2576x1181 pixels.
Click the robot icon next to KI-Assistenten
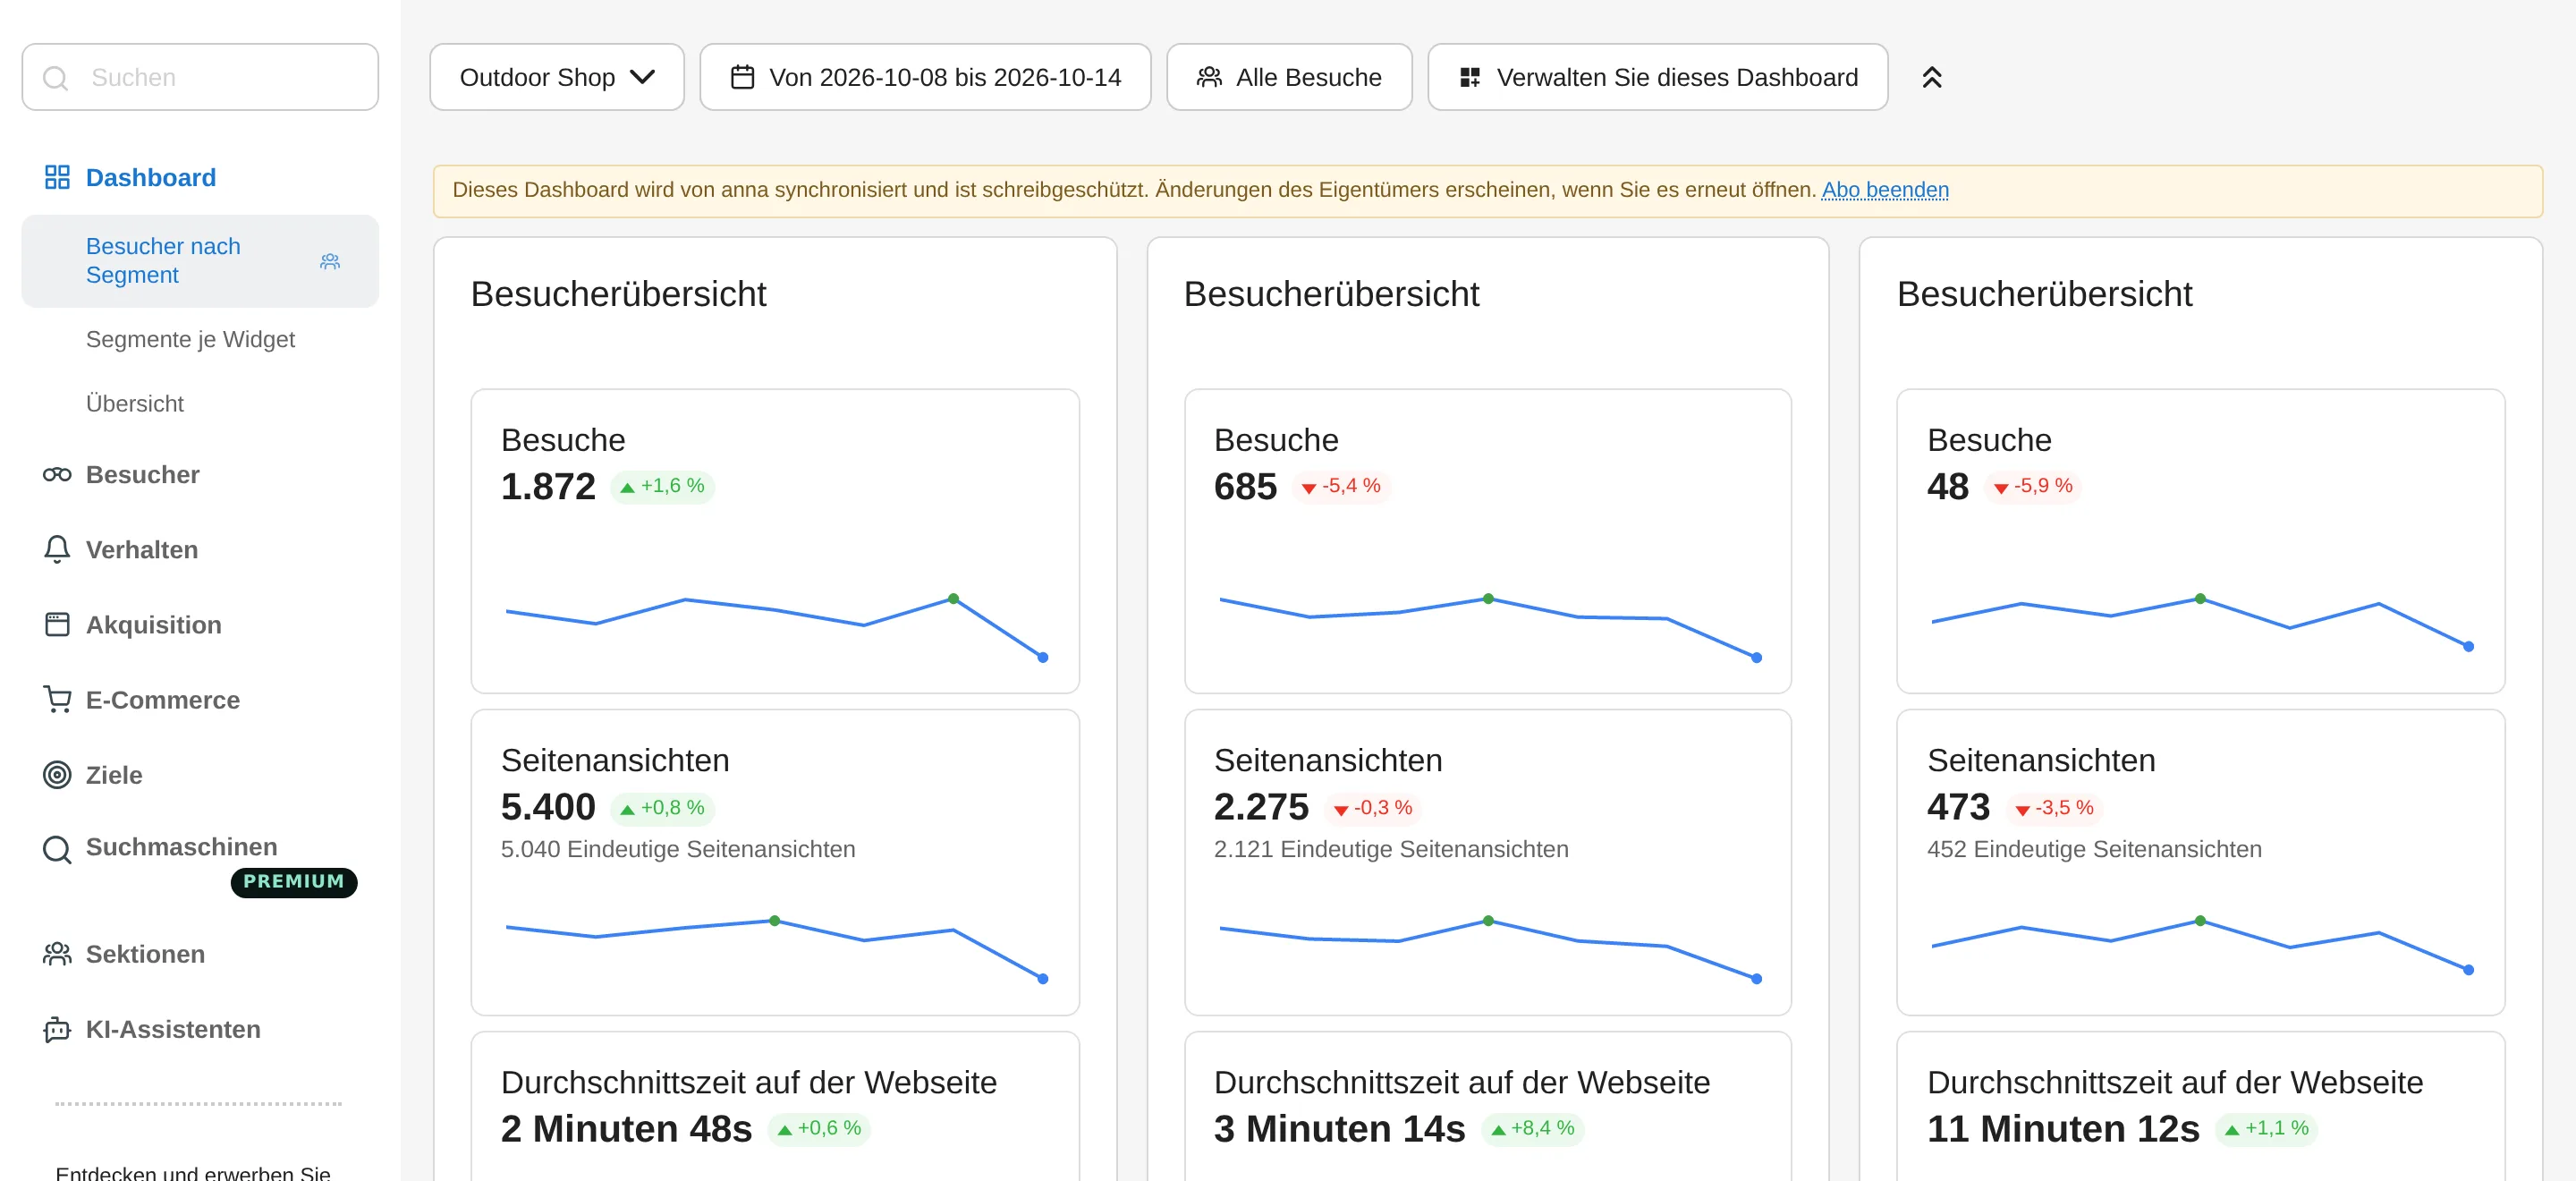coord(57,1028)
